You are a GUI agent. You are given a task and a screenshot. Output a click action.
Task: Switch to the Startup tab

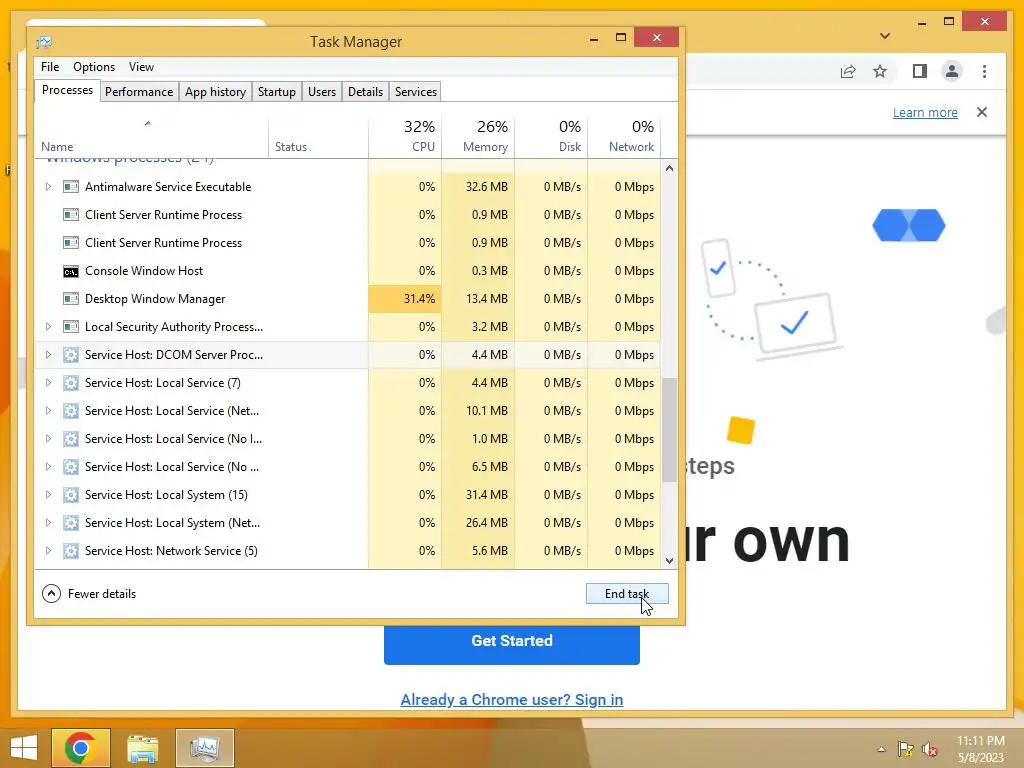(277, 92)
